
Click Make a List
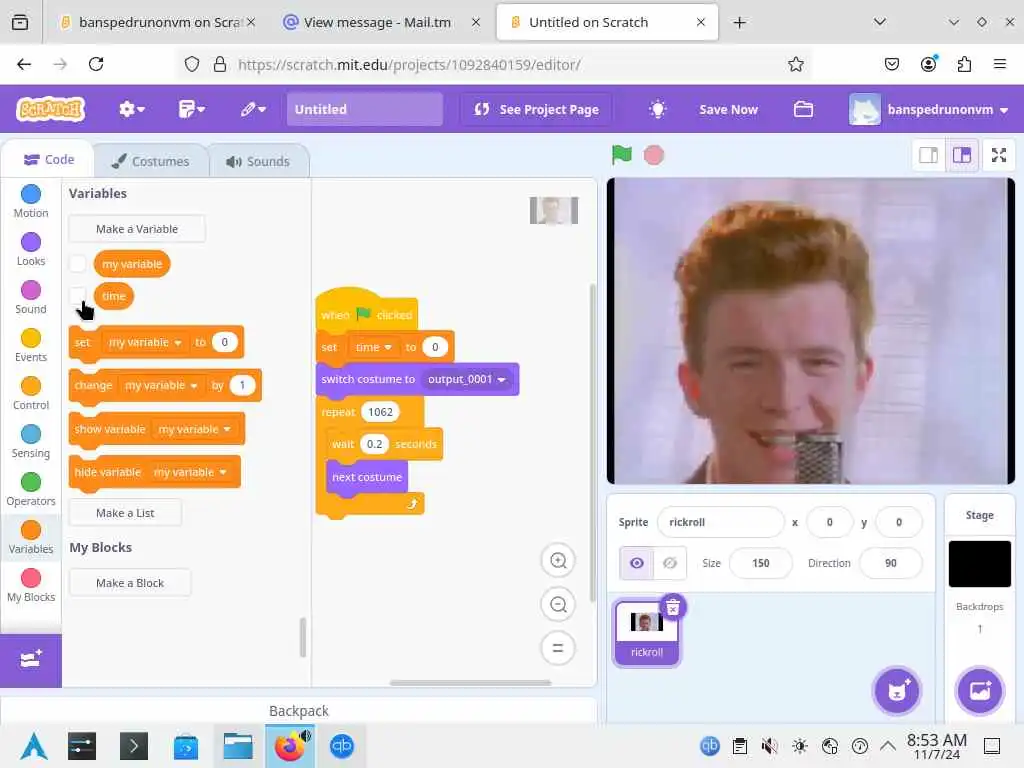125,513
